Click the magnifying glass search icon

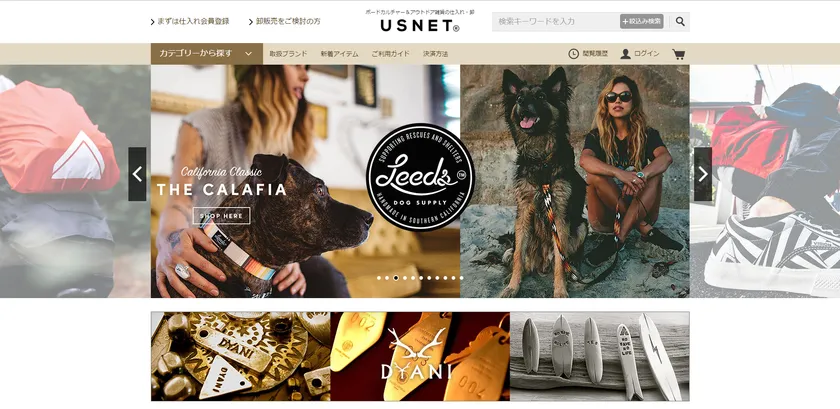680,21
